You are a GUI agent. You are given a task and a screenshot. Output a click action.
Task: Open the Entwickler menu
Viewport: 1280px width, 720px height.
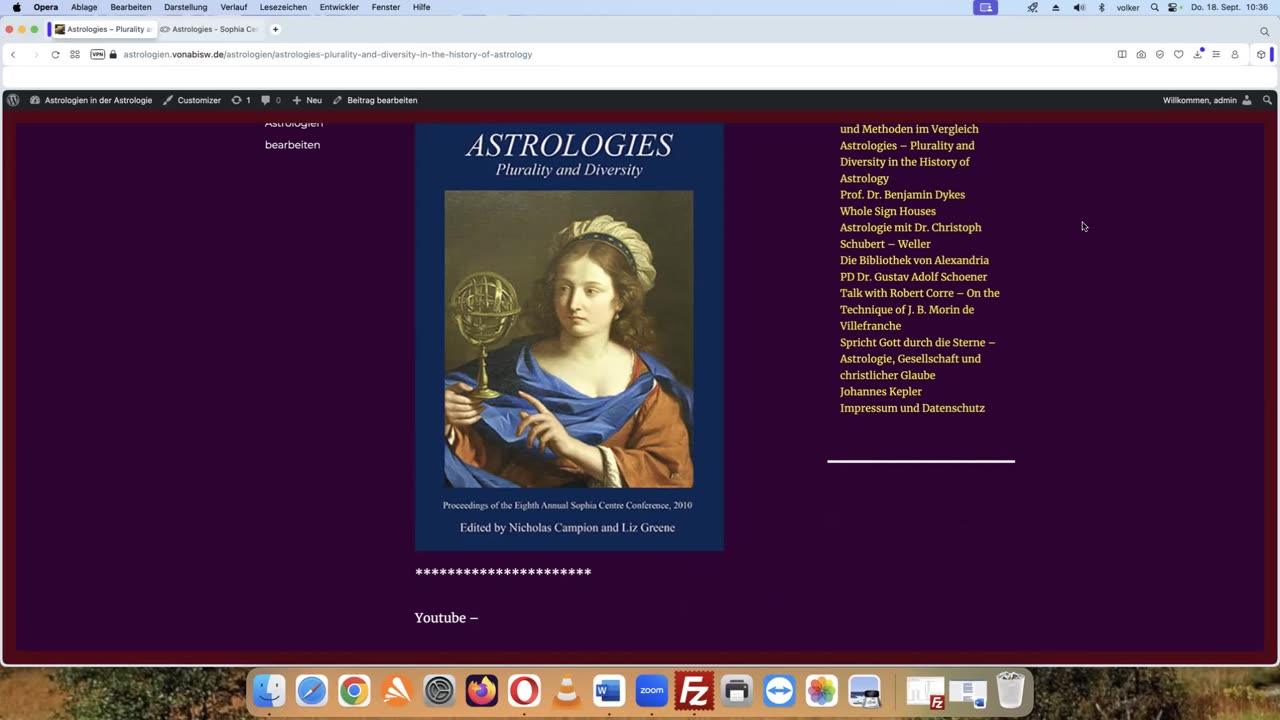[341, 7]
